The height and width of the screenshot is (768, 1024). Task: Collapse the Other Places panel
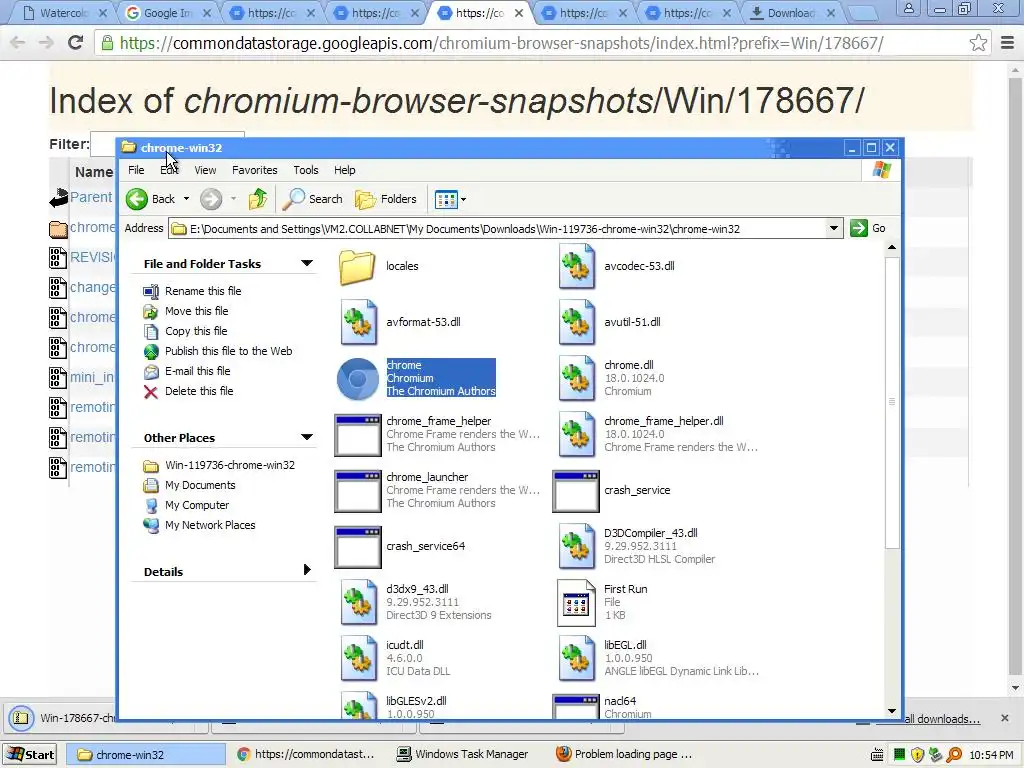coord(306,437)
